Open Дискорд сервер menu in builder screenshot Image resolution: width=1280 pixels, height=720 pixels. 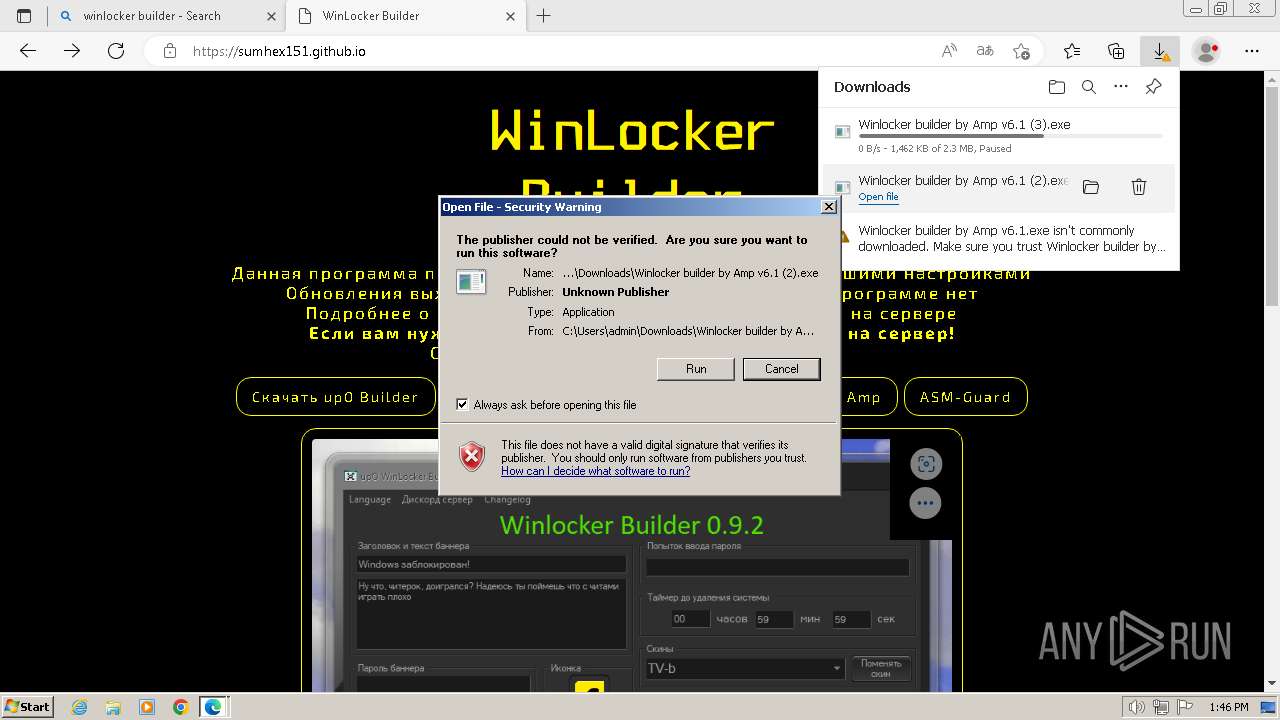(x=437, y=500)
